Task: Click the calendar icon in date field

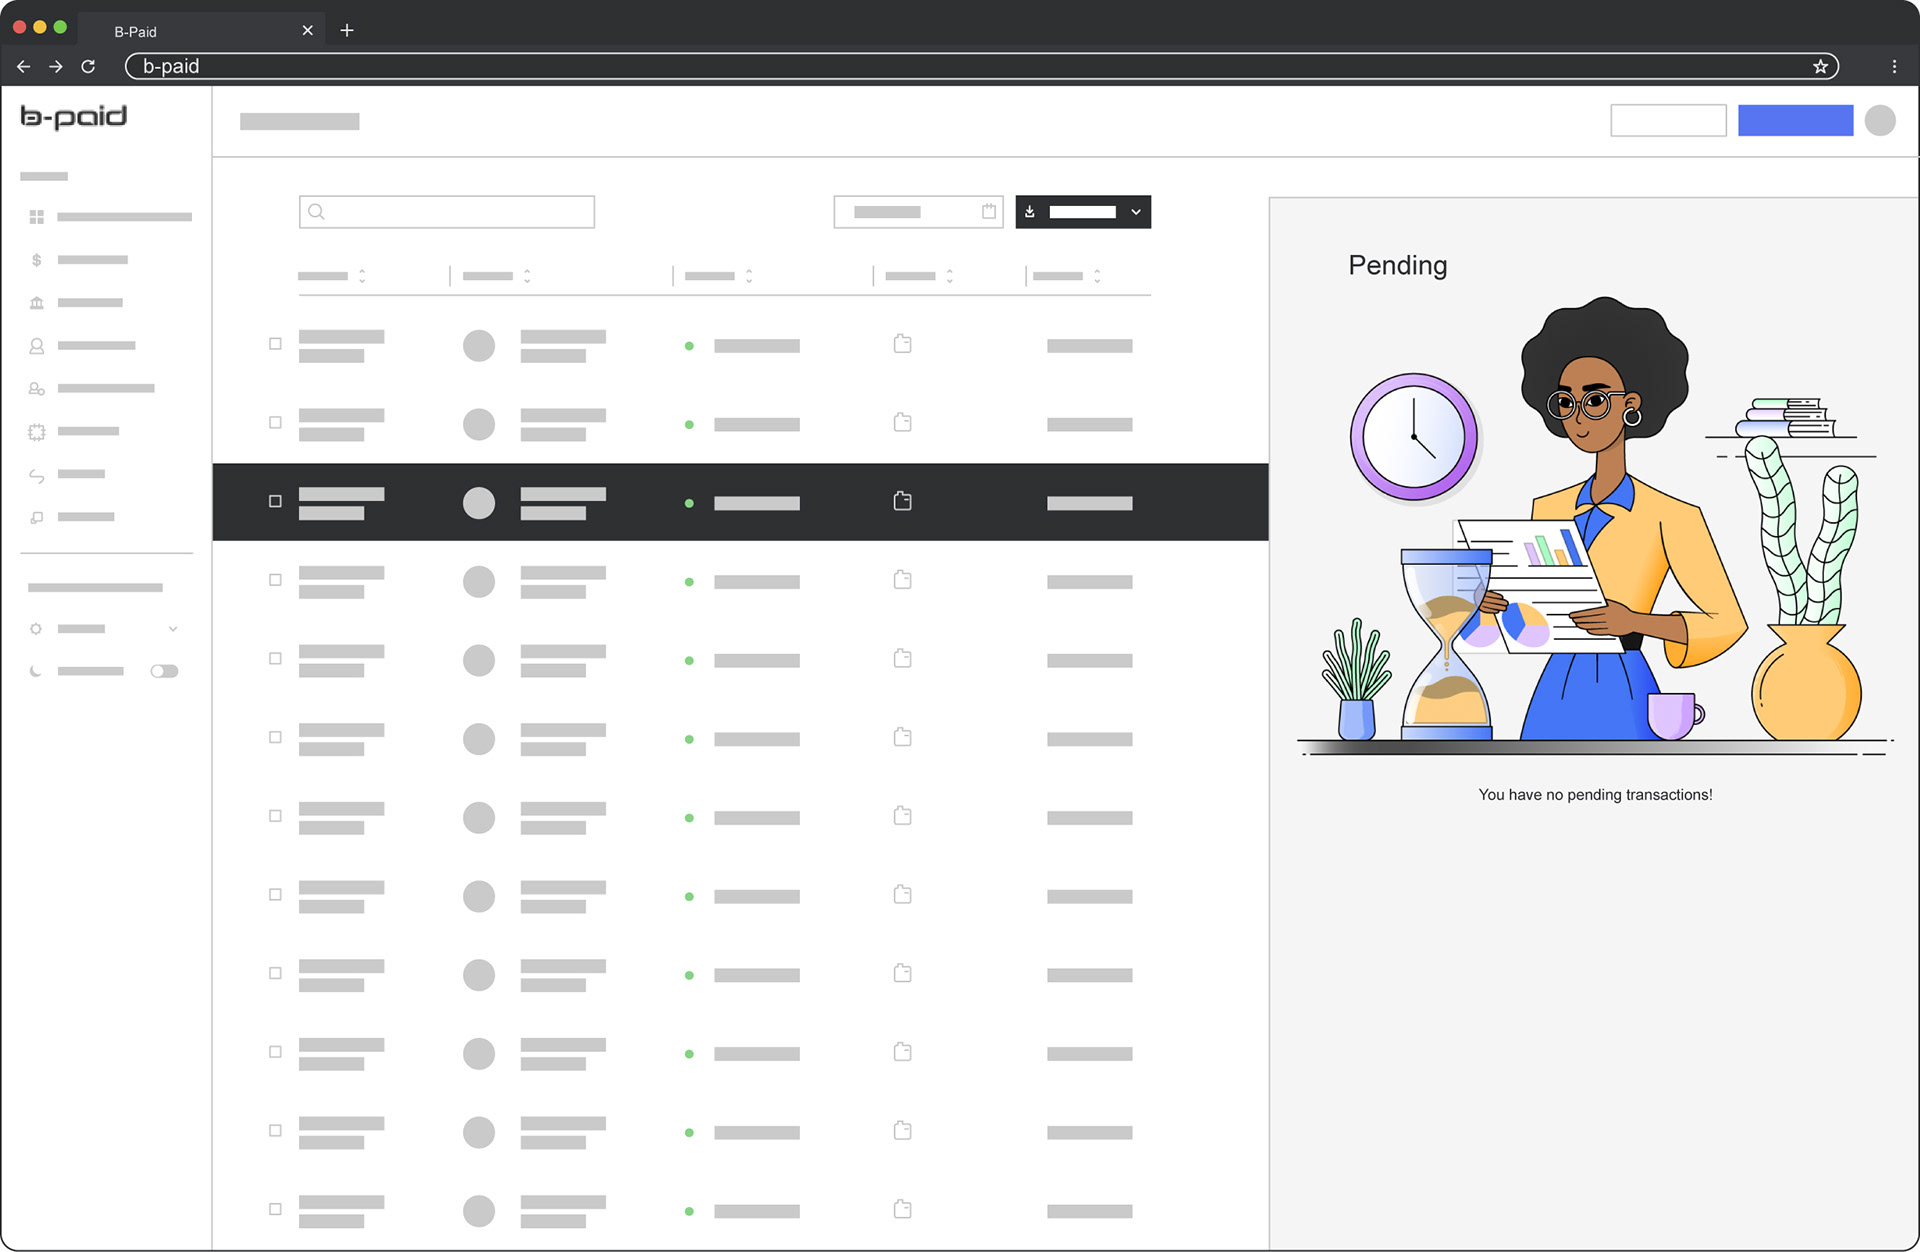Action: [x=988, y=212]
